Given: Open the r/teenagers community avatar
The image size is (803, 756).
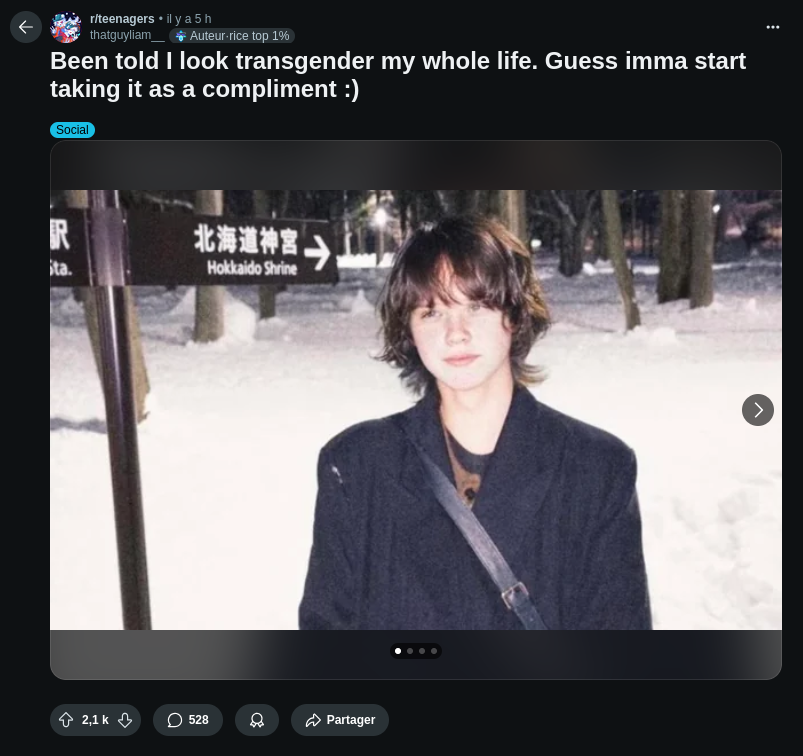Looking at the screenshot, I should pyautogui.click(x=66, y=27).
